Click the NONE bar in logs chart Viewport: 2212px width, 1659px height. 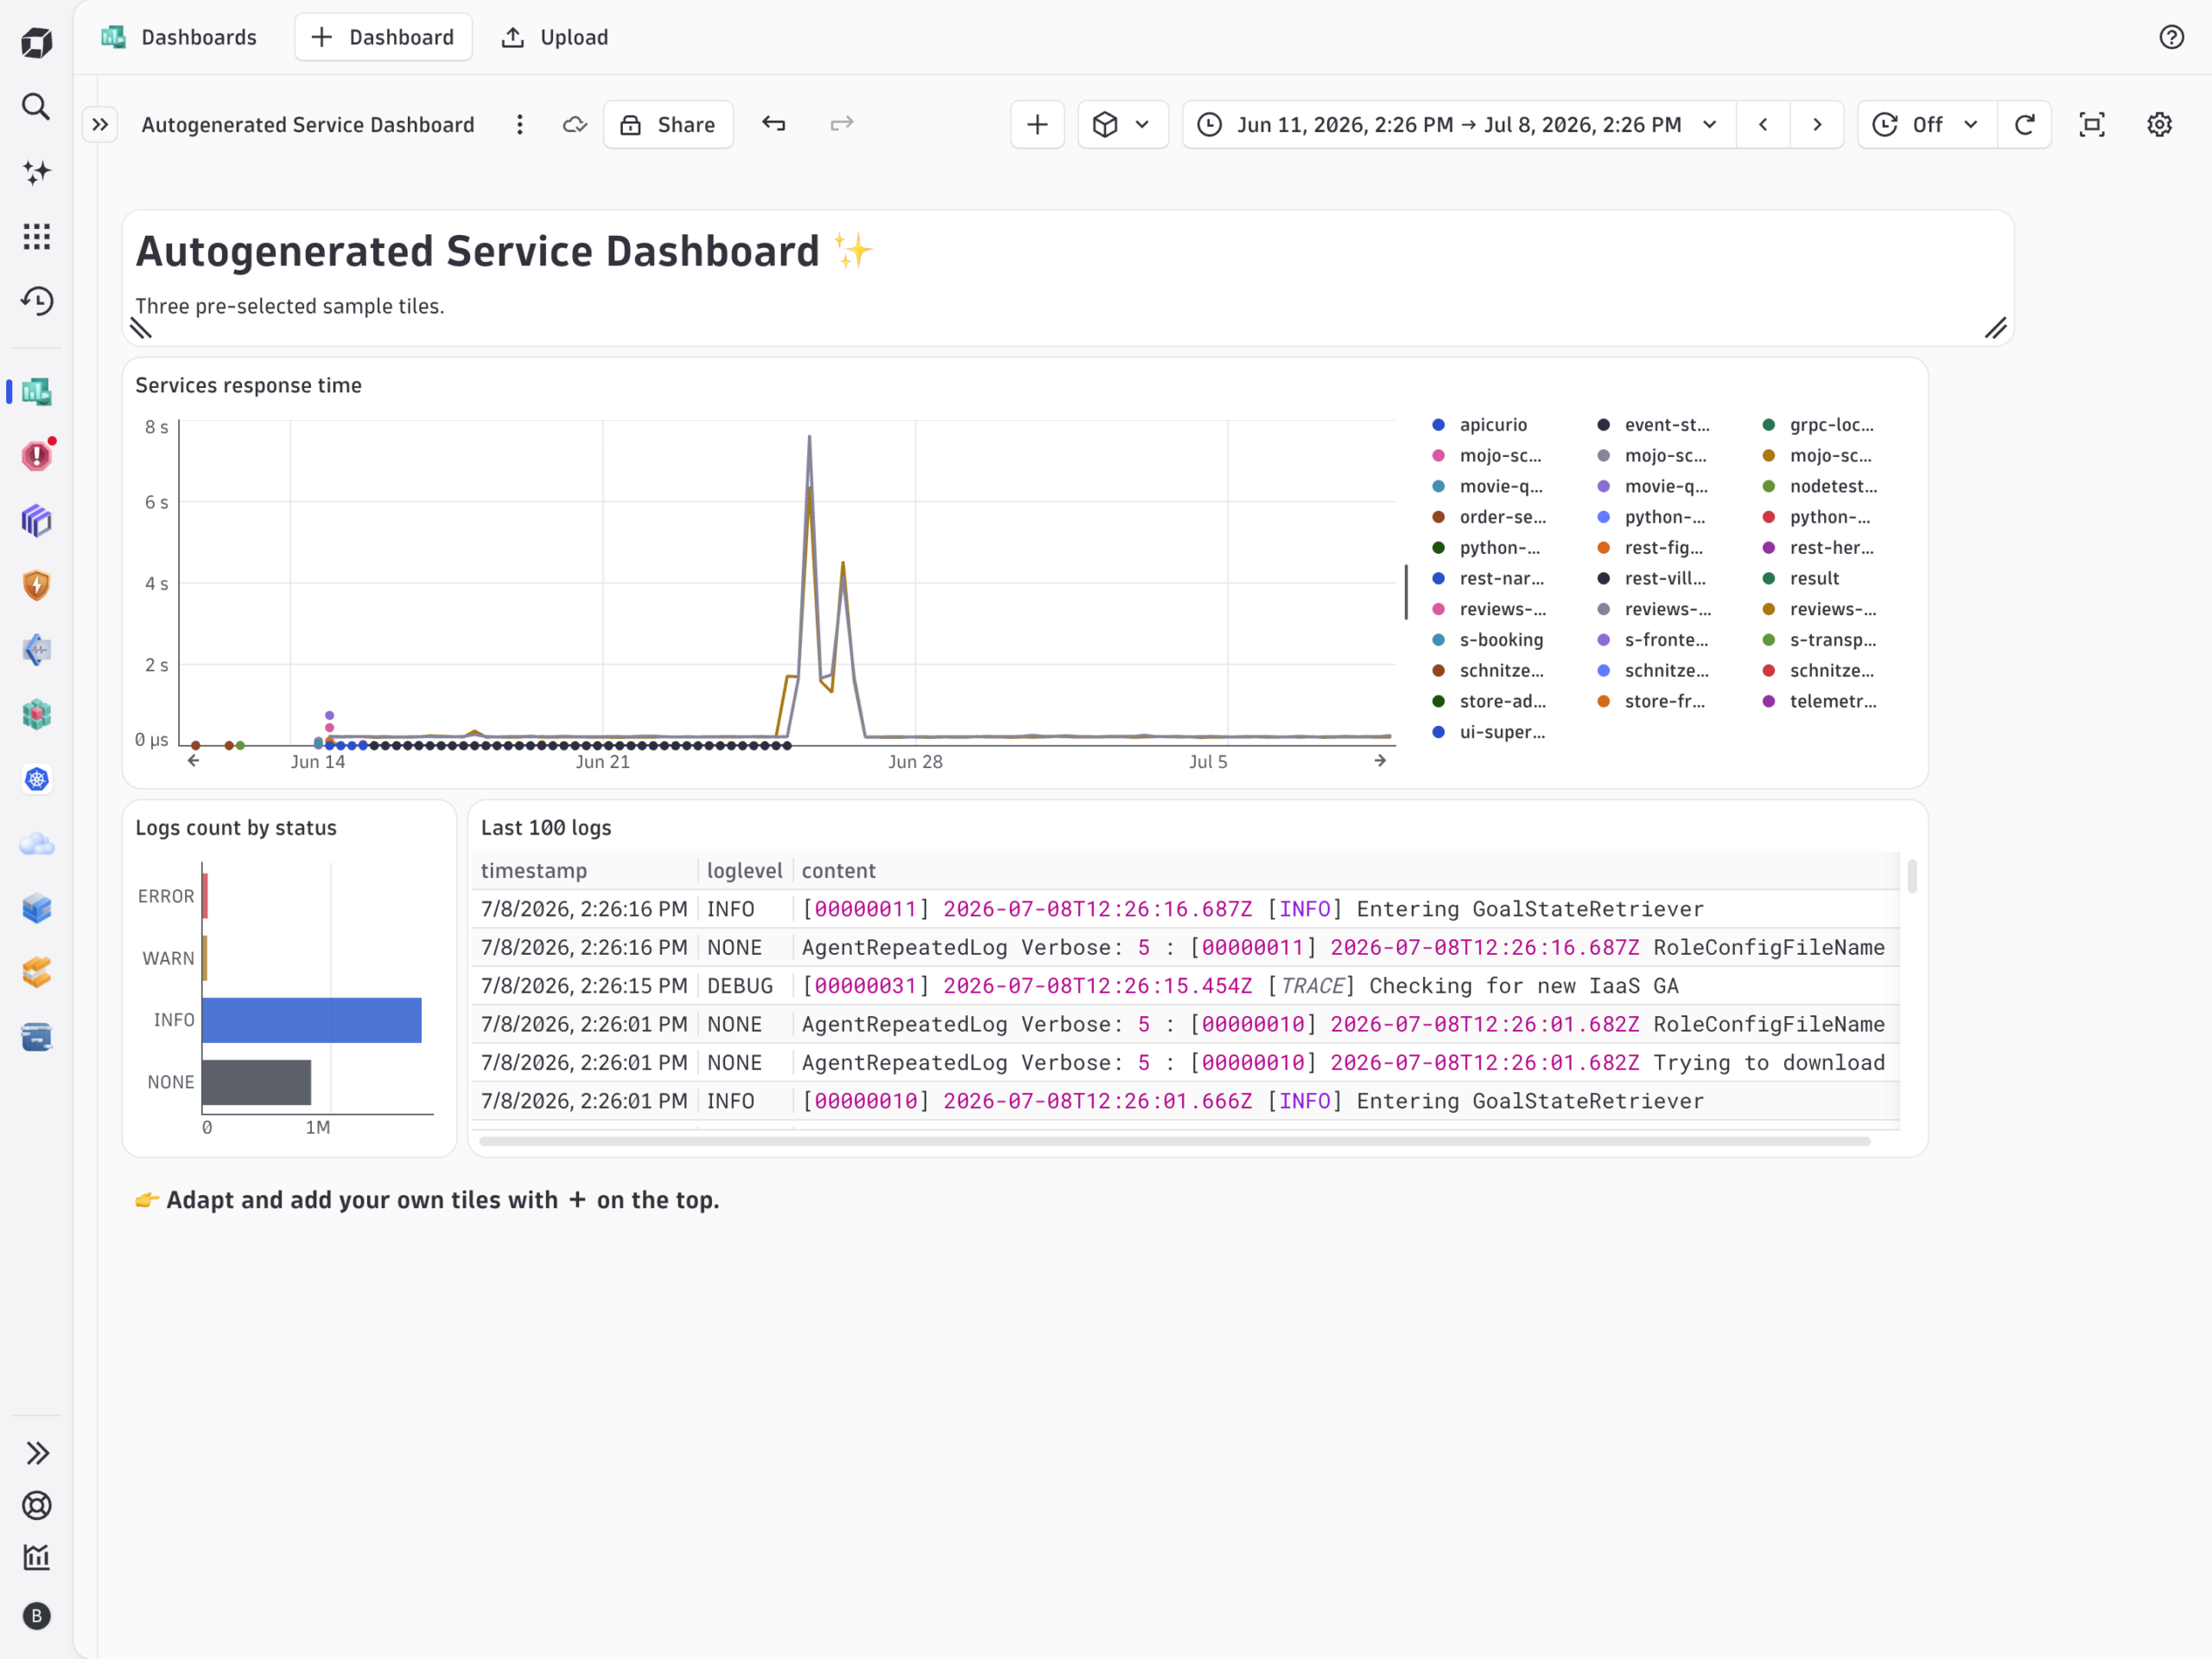257,1082
